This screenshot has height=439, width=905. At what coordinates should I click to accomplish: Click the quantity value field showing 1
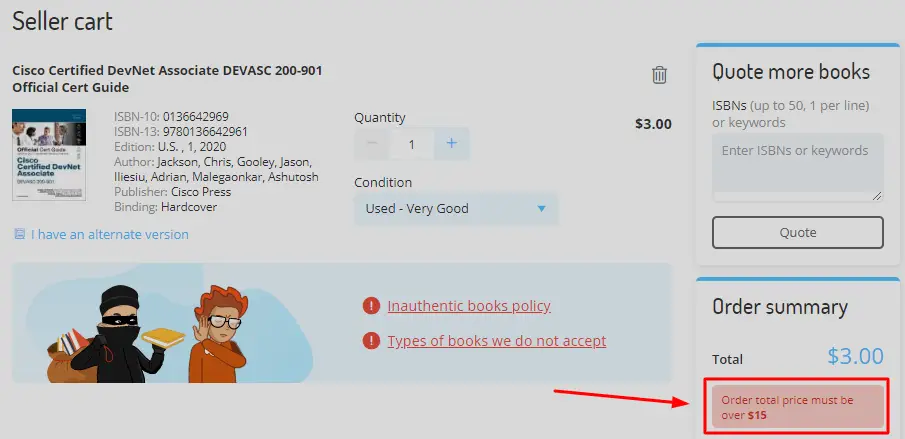pyautogui.click(x=412, y=144)
